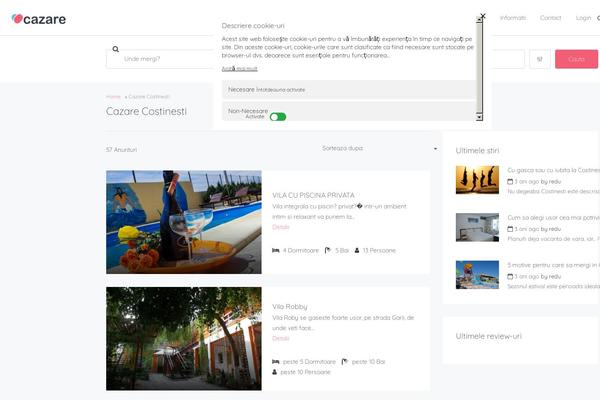Image resolution: width=600 pixels, height=400 pixels.
Task: Click bath icon next to '5 Bai'
Action: pyautogui.click(x=328, y=250)
